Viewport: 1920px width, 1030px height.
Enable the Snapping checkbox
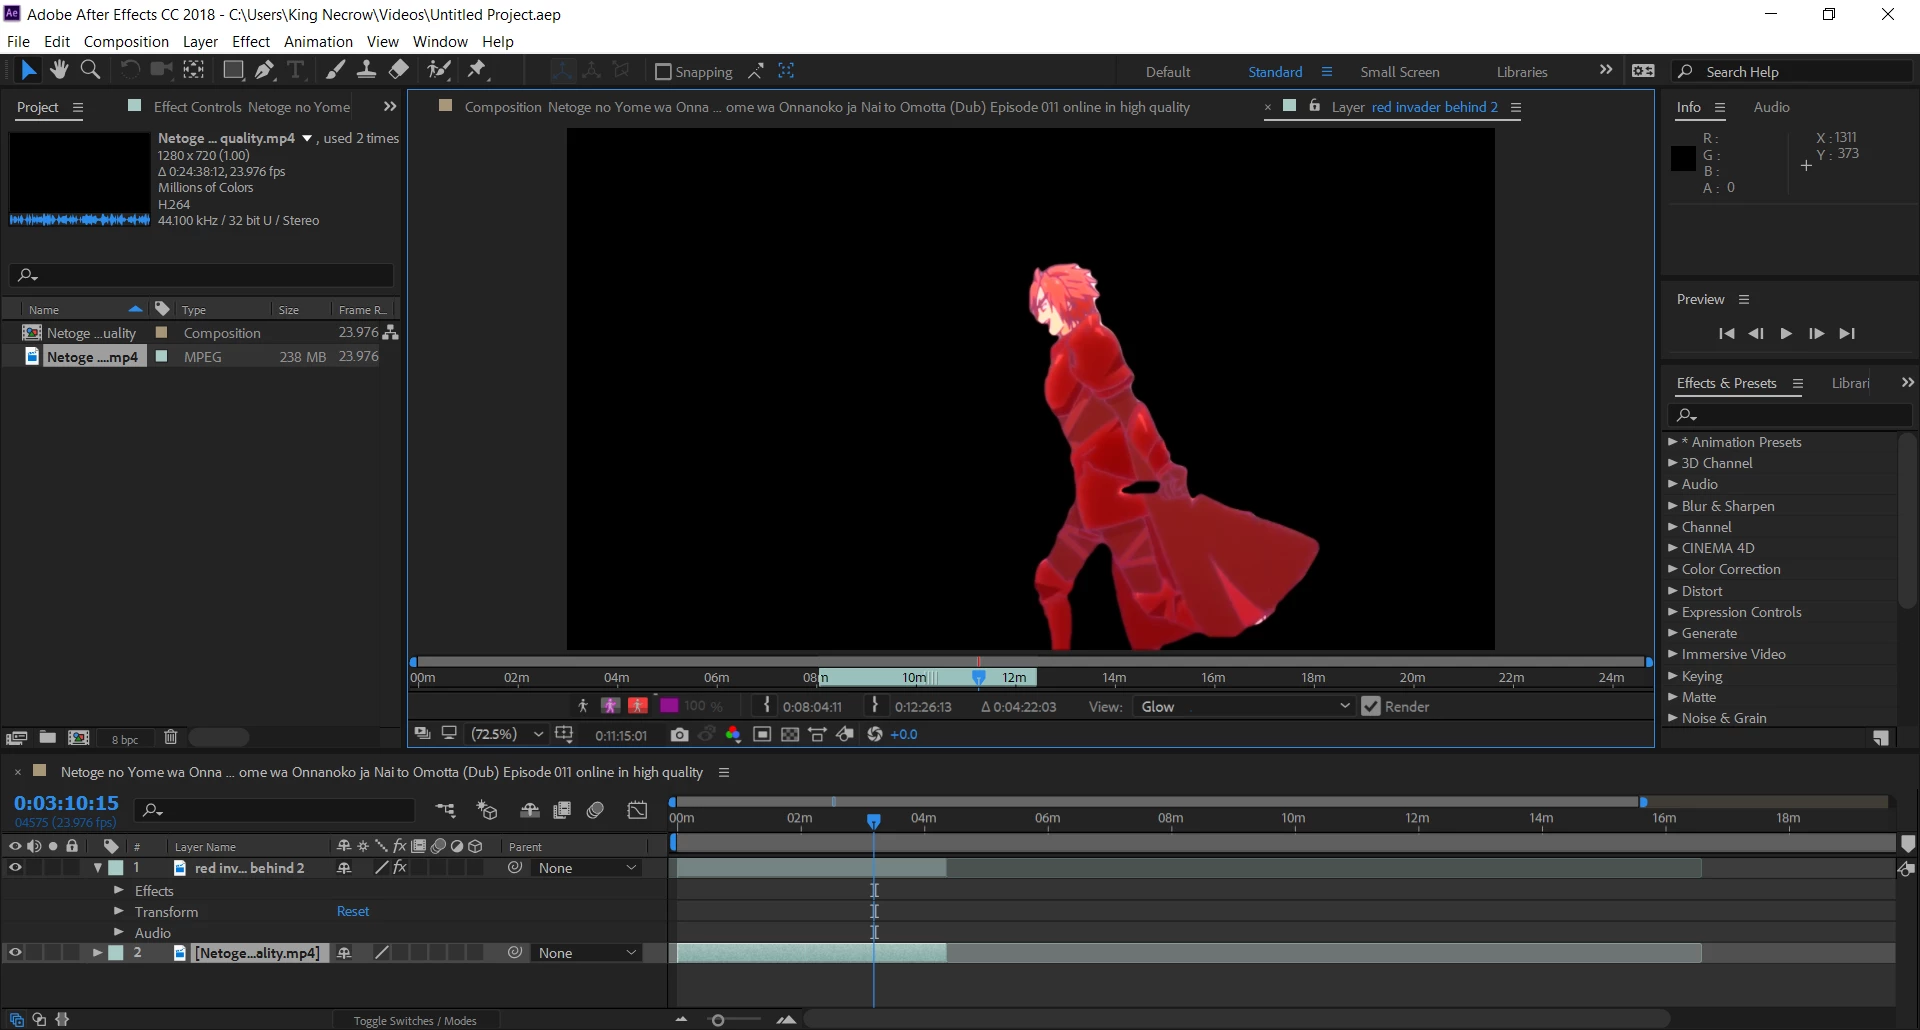click(x=663, y=71)
